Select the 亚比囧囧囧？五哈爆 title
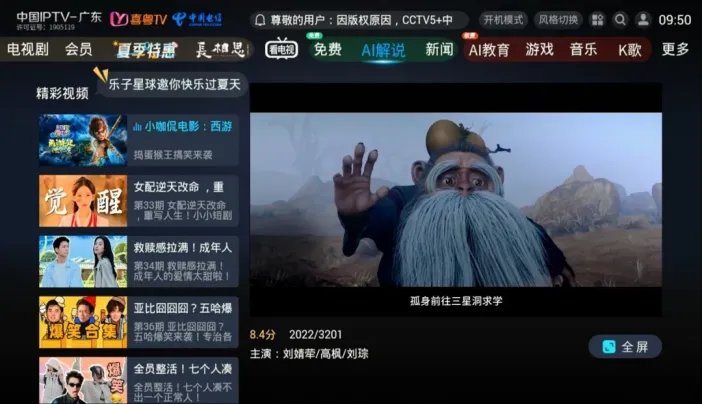702x404 pixels. pyautogui.click(x=183, y=308)
